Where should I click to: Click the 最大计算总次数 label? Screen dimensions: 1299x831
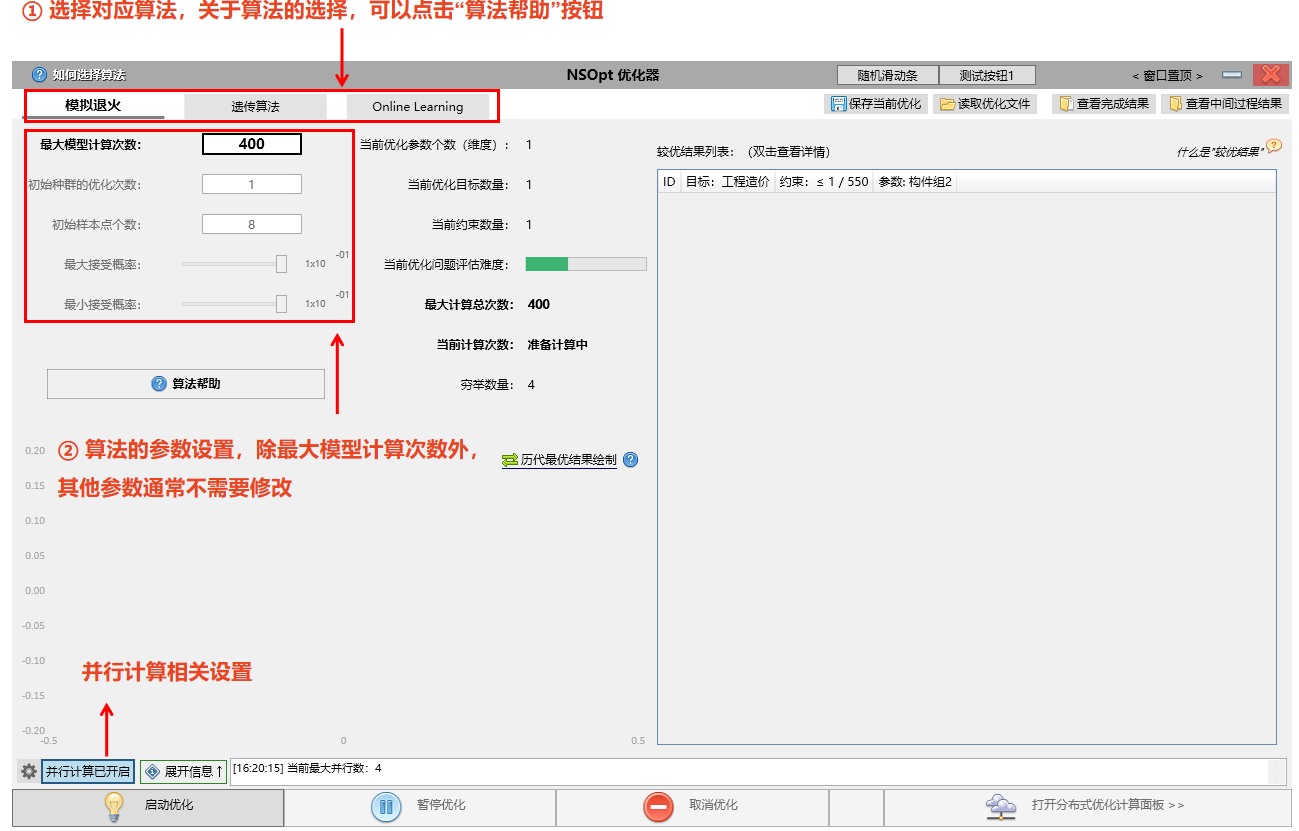click(469, 305)
